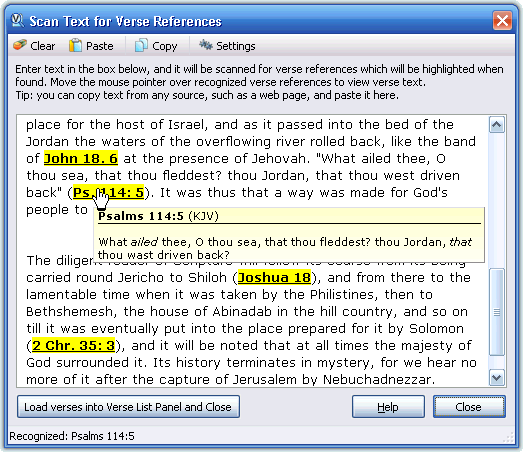Click the 2 Chr. 35: 3 reference
This screenshot has height=452, width=523.
point(73,346)
